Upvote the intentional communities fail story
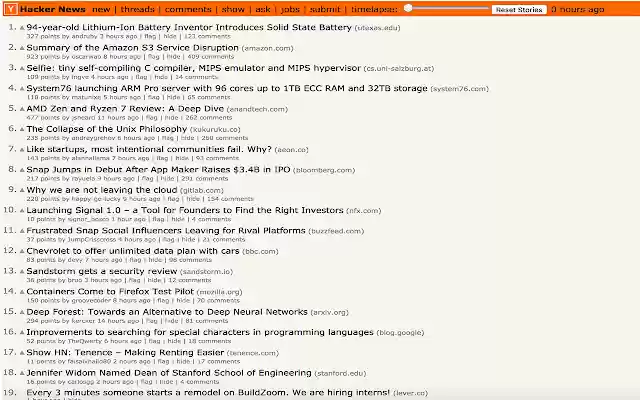The height and width of the screenshot is (400, 640). click(x=22, y=150)
